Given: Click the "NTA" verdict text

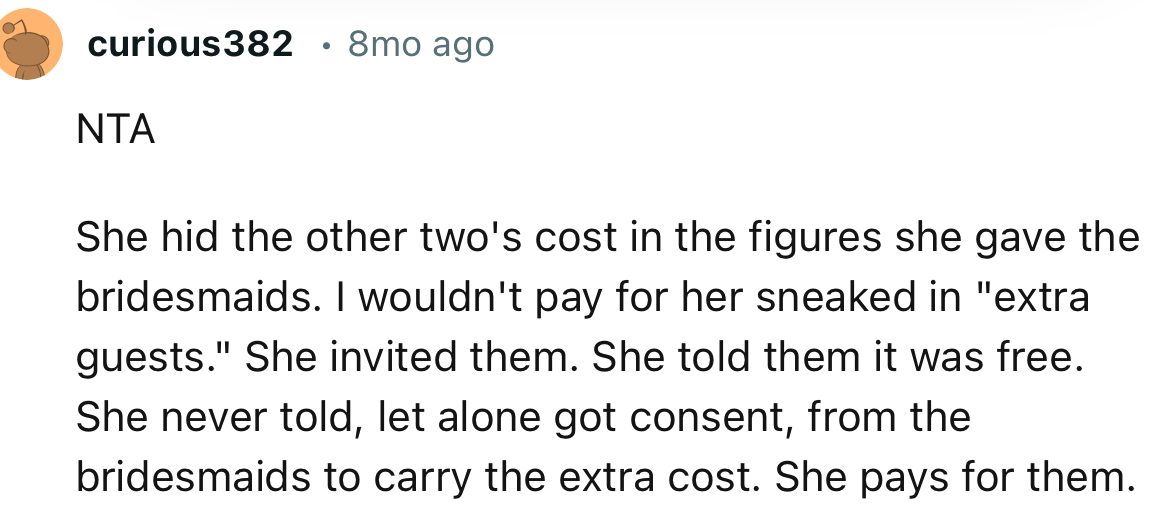Looking at the screenshot, I should point(116,130).
